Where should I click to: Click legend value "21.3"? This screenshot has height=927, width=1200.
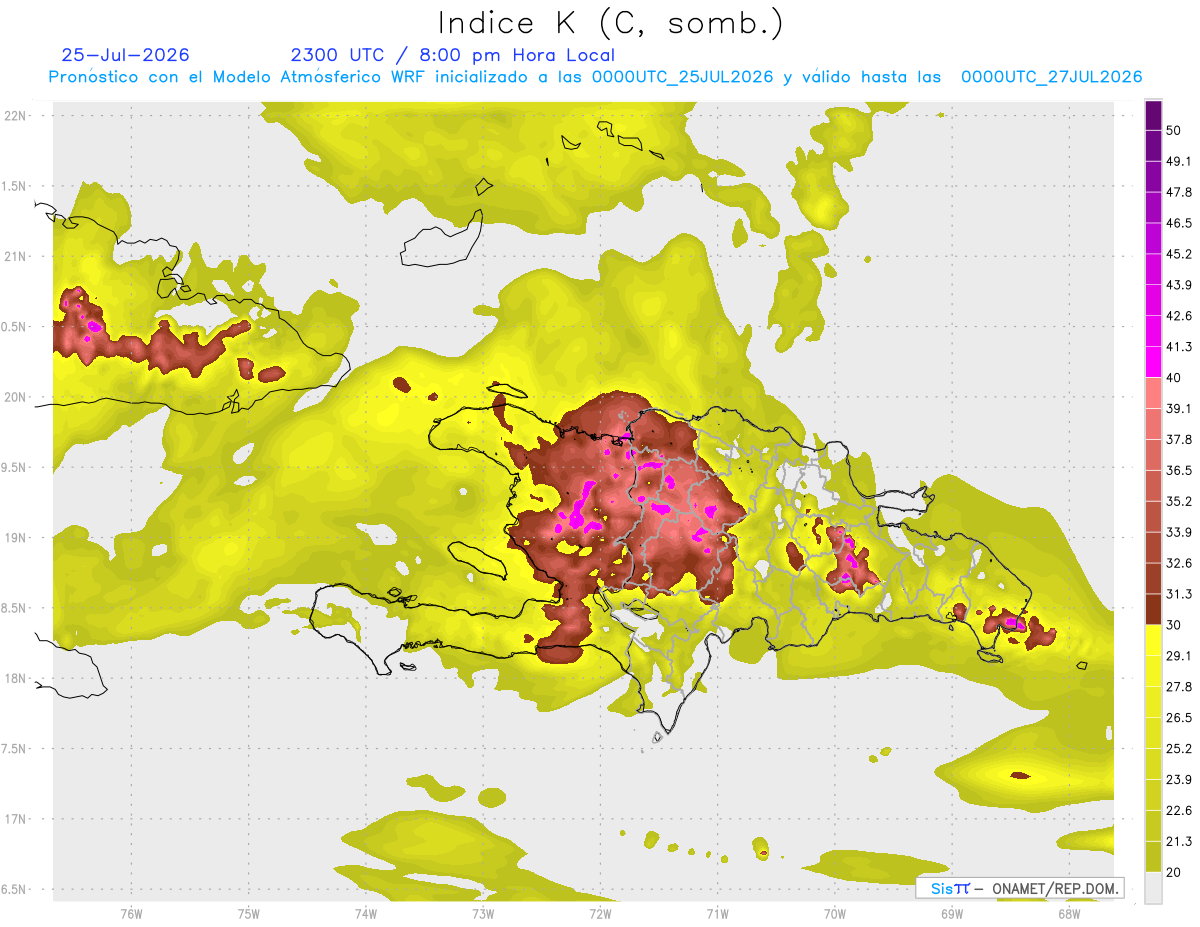(x=1179, y=841)
